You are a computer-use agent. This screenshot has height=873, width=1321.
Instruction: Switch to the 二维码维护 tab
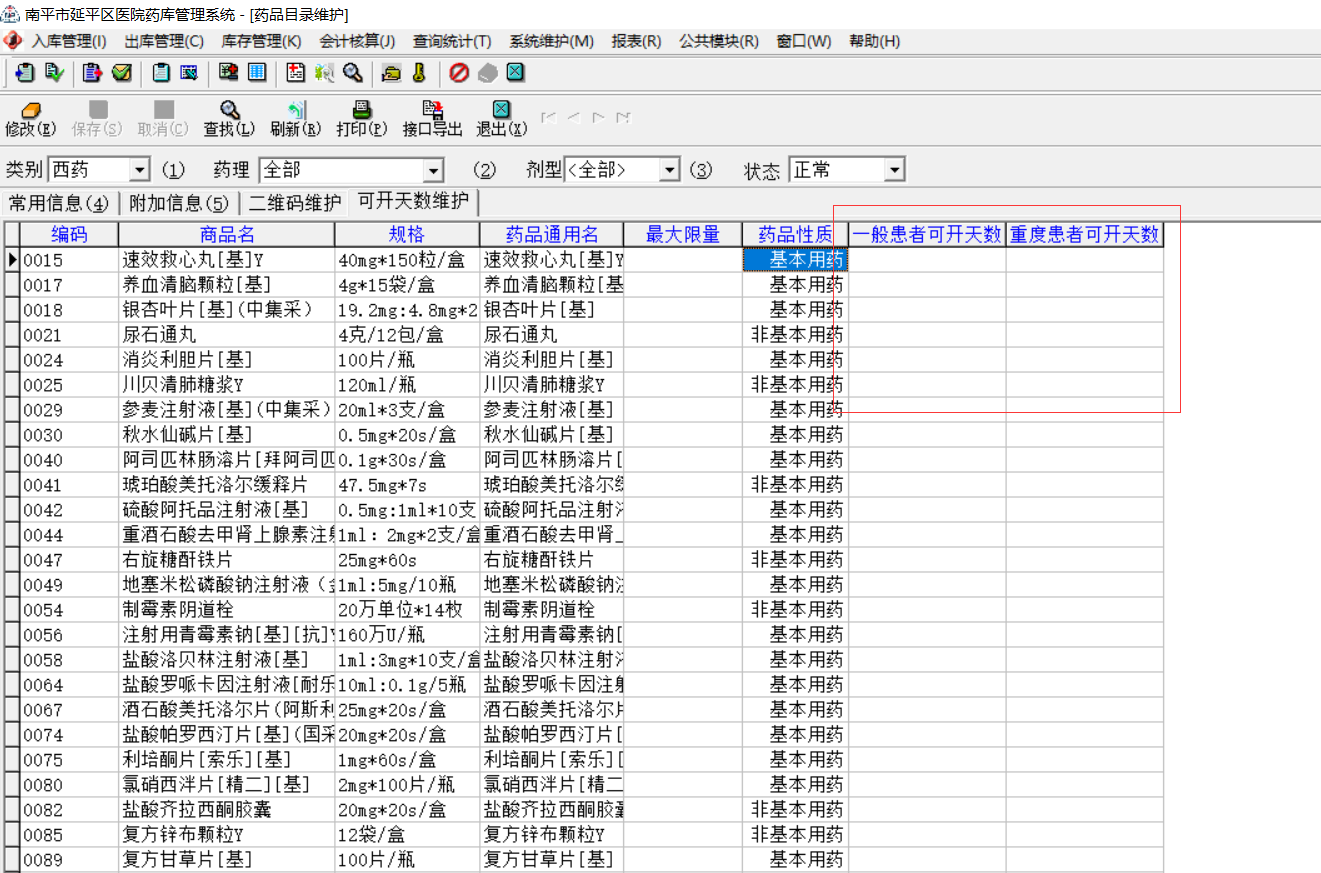tap(295, 204)
